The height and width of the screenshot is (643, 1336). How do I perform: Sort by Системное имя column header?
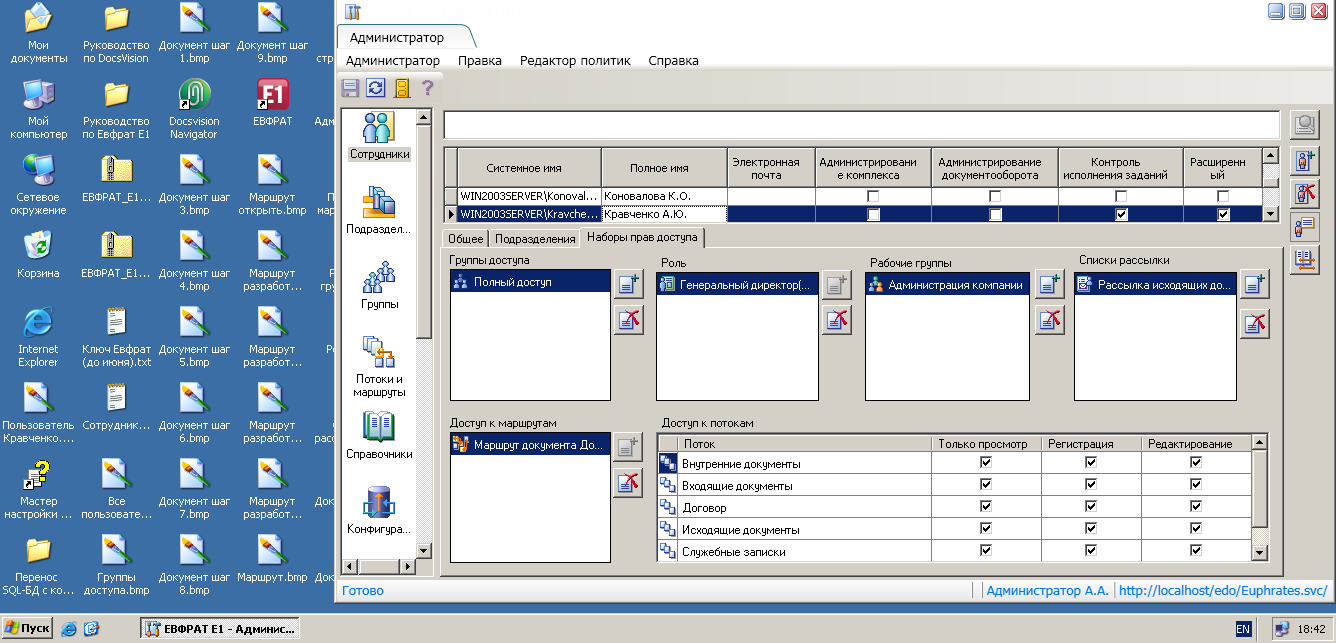[529, 168]
